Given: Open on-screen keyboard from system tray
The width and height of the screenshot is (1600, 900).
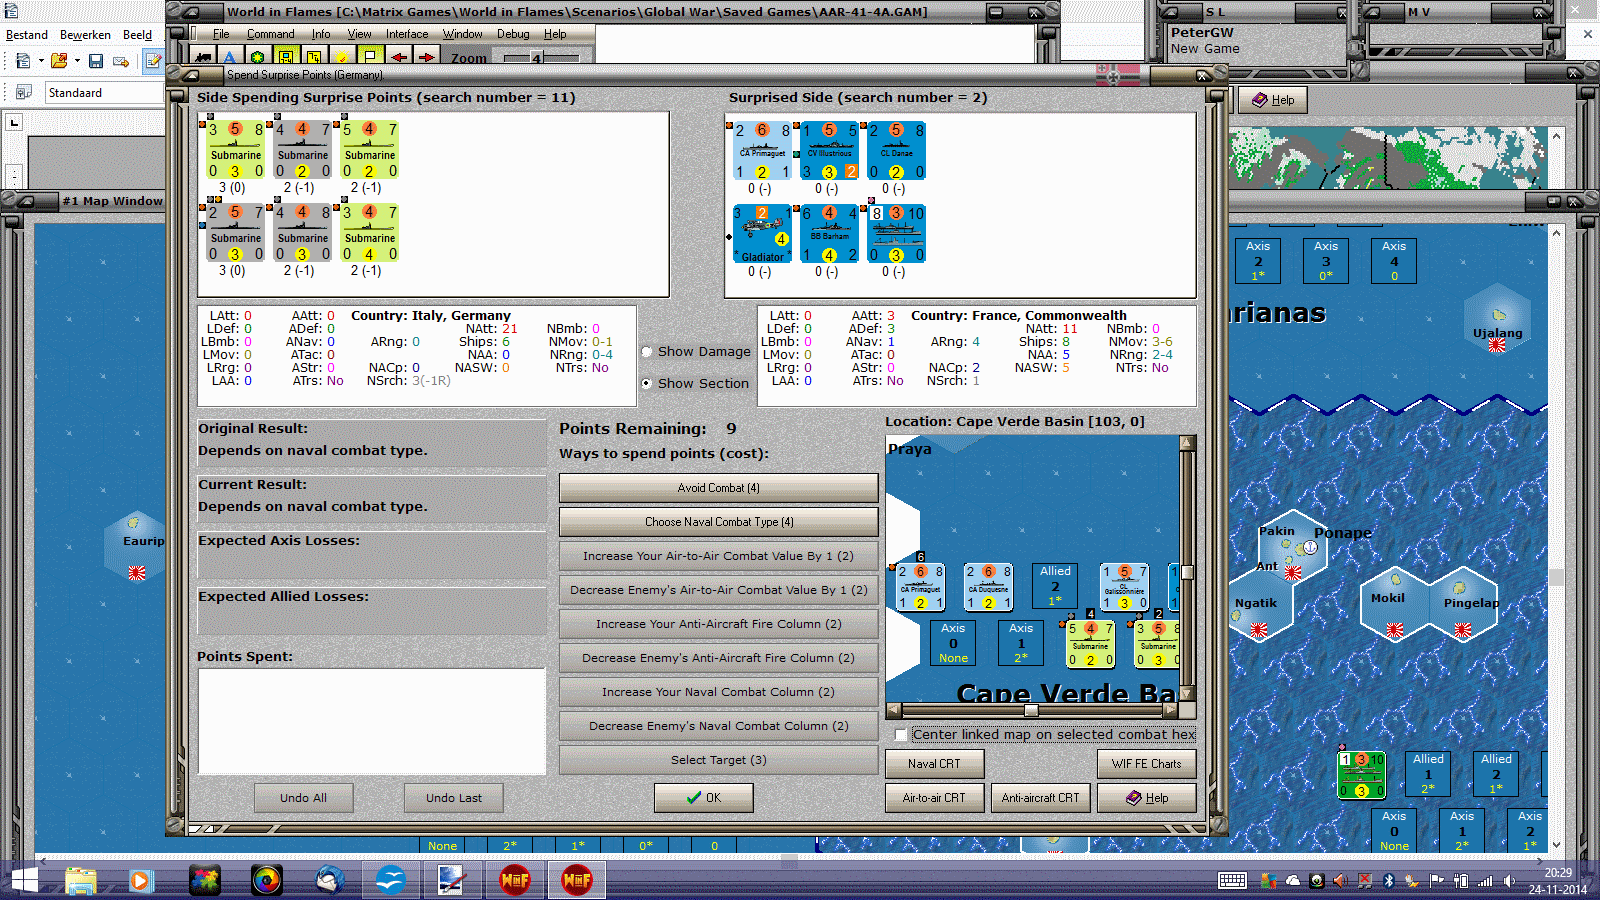Looking at the screenshot, I should tap(1232, 880).
